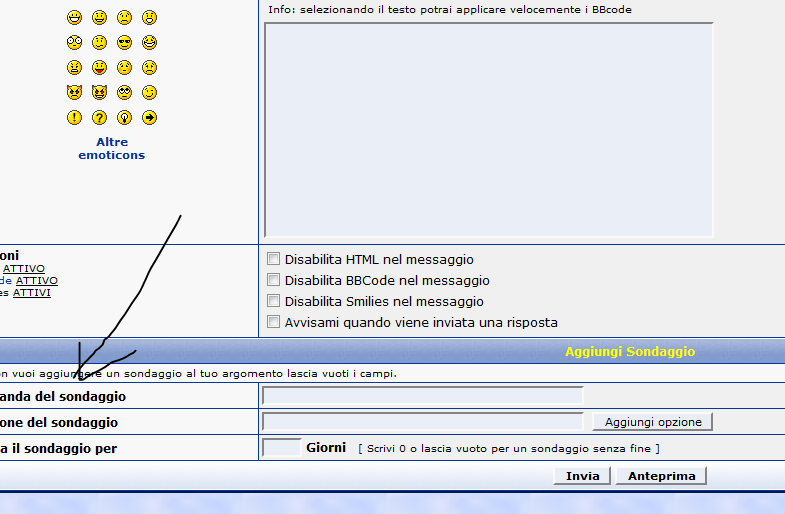Image resolution: width=785 pixels, height=514 pixels.
Task: Insert the shocked wide-eyed emoticon
Action: click(74, 43)
